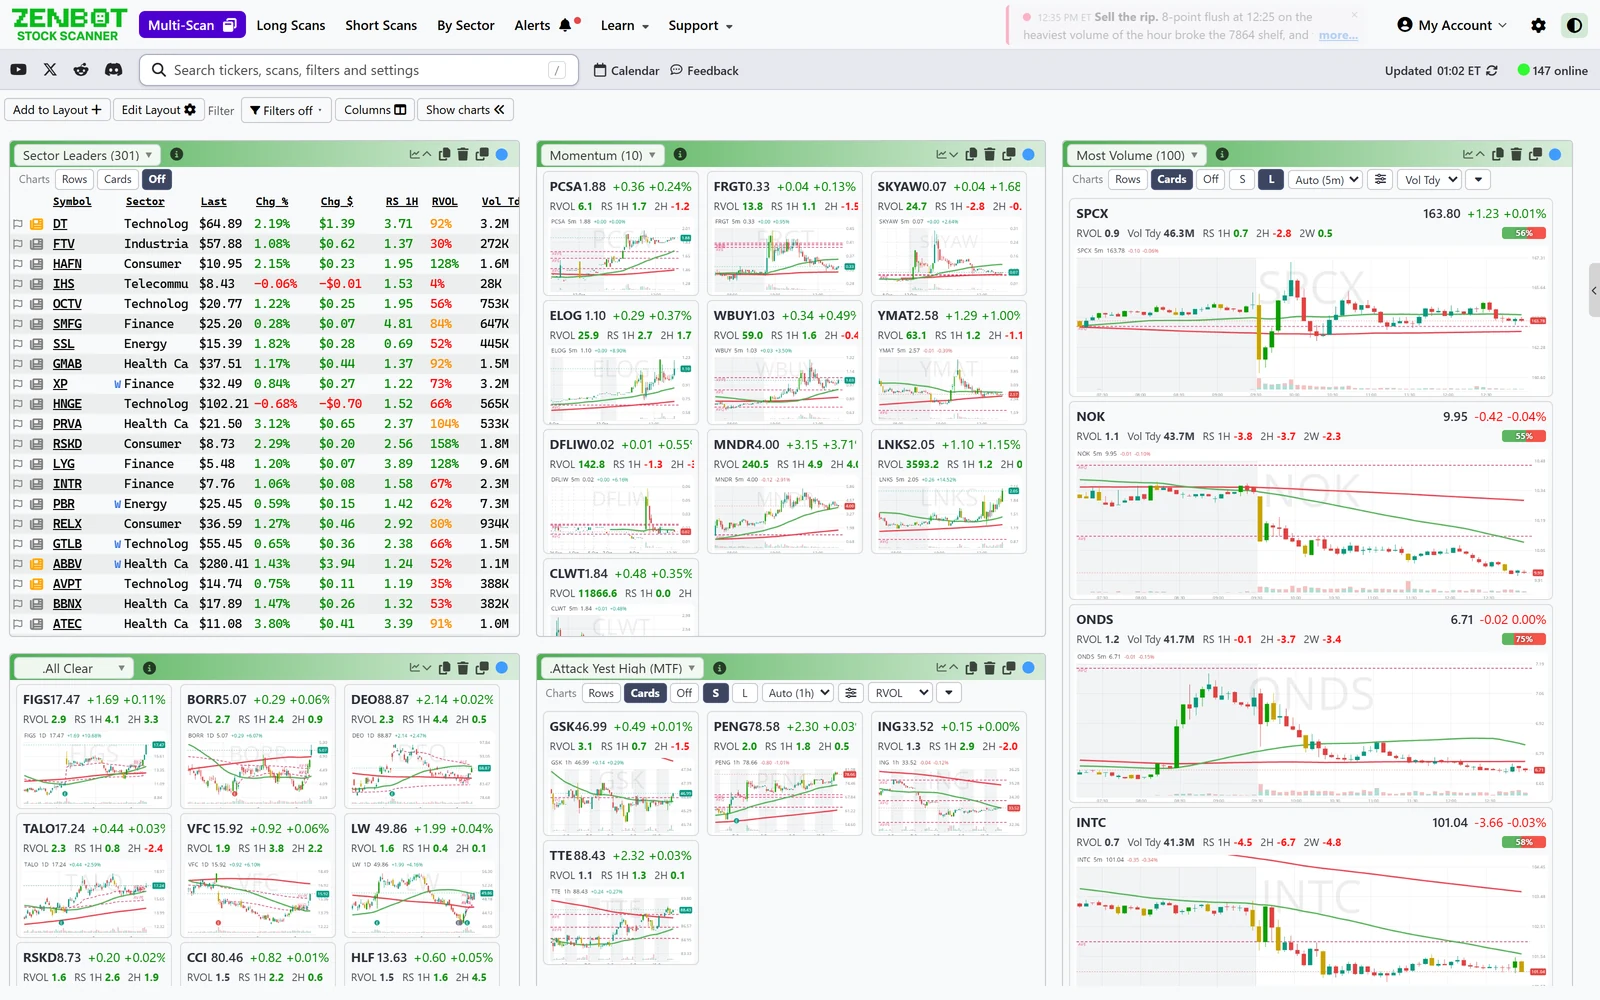This screenshot has width=1600, height=1000.
Task: Click Edit Layout button
Action: [x=159, y=110]
